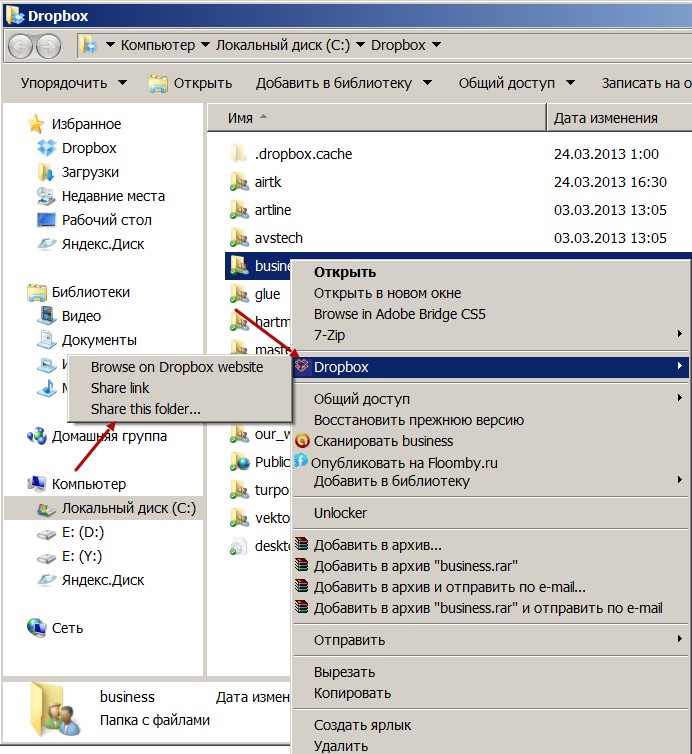
Task: Click the Рабочий стол icon
Action: point(46,220)
